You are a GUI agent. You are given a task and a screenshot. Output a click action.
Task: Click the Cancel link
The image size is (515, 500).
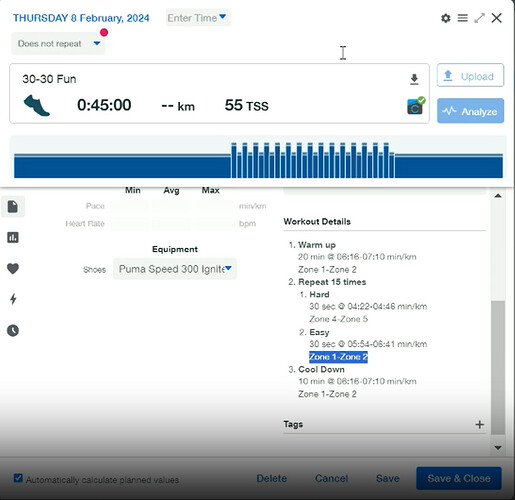(331, 478)
